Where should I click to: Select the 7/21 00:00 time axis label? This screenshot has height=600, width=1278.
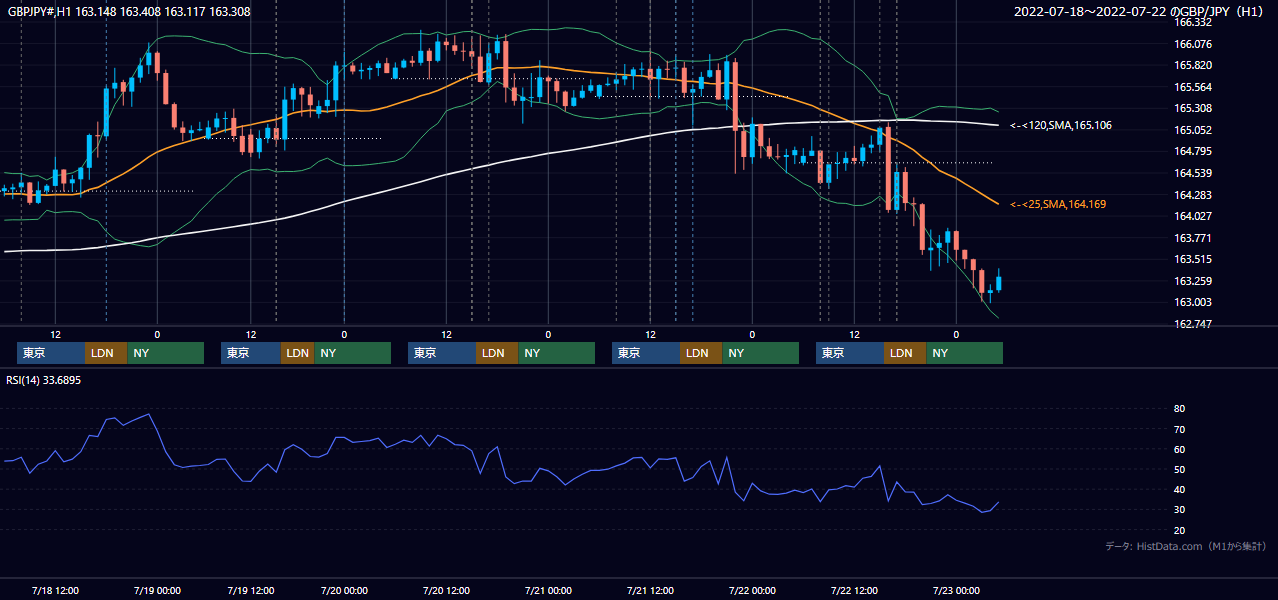[548, 590]
